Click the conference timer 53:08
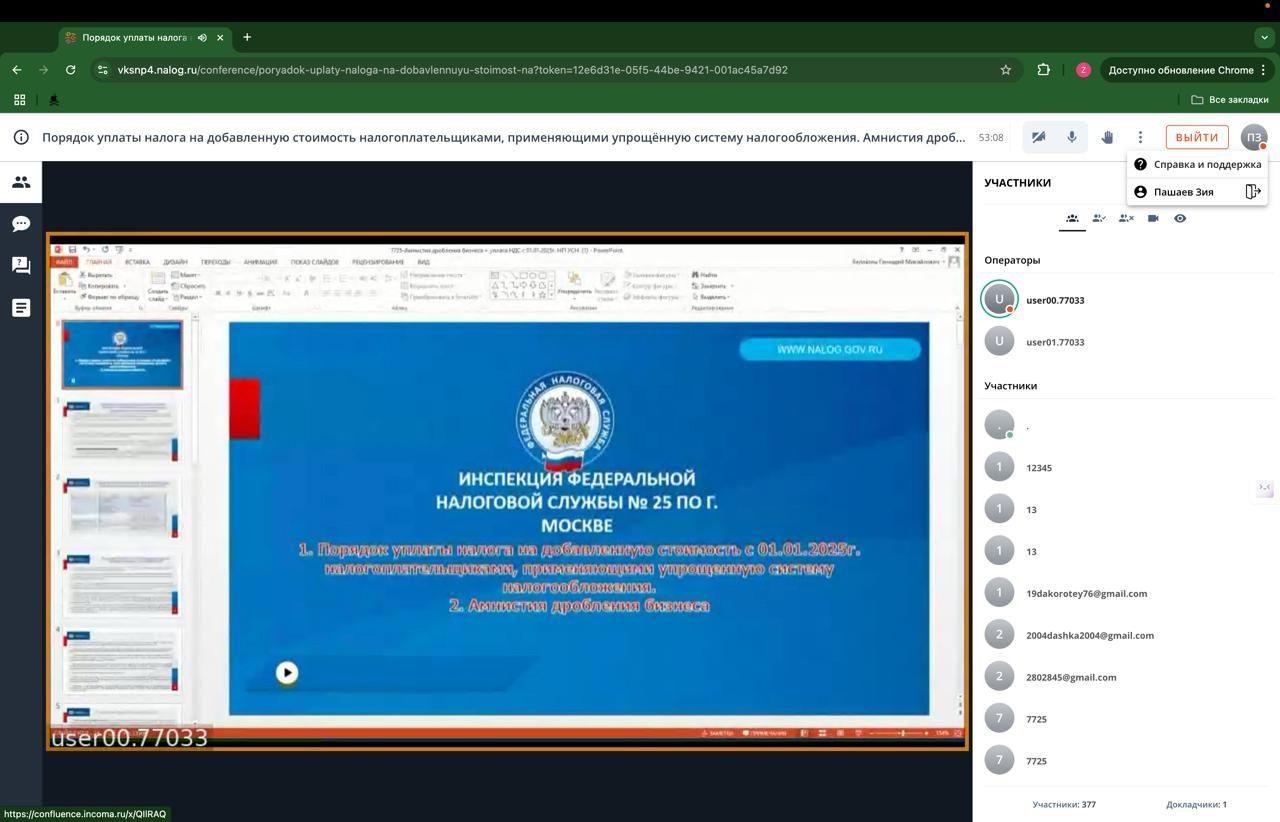The height and width of the screenshot is (822, 1280). click(991, 138)
